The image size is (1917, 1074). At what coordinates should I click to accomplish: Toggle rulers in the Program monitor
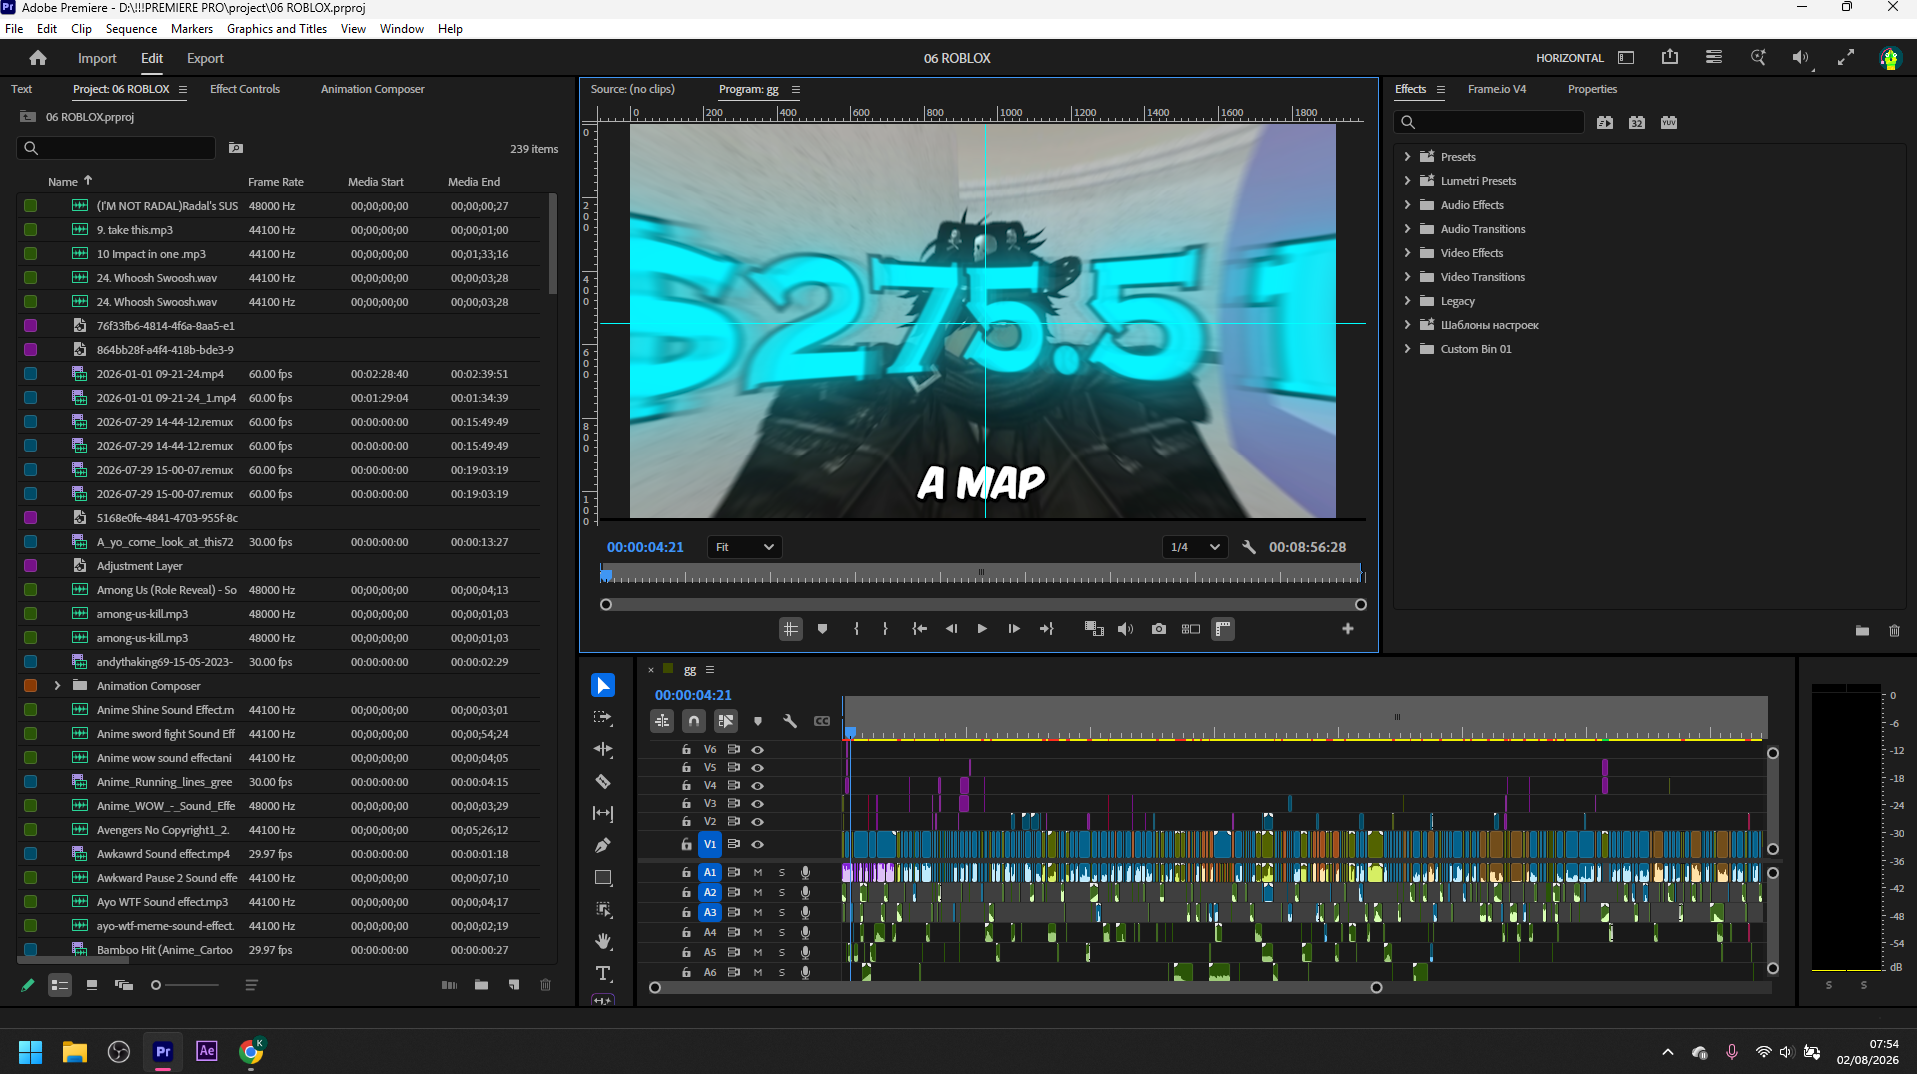(1222, 629)
